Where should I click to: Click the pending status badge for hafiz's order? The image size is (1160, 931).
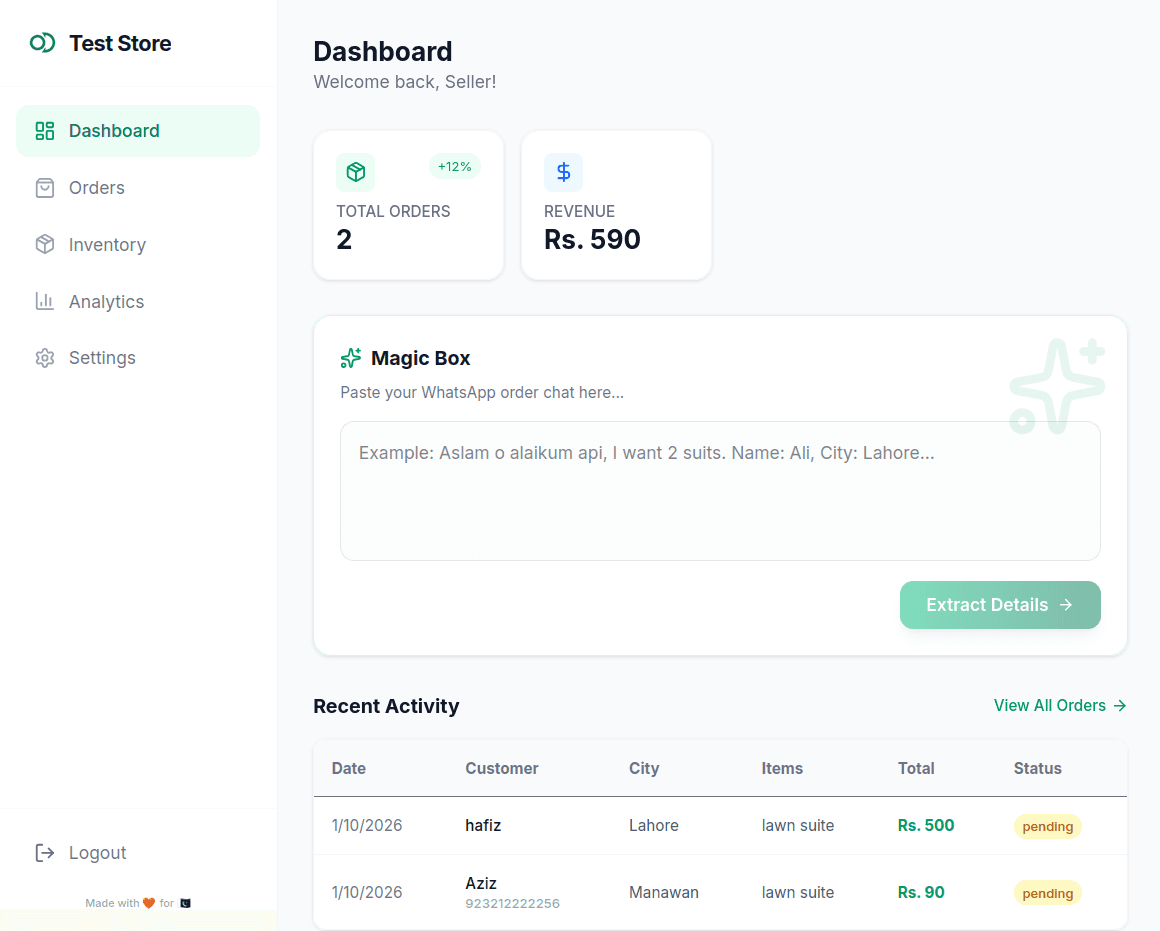click(x=1047, y=826)
